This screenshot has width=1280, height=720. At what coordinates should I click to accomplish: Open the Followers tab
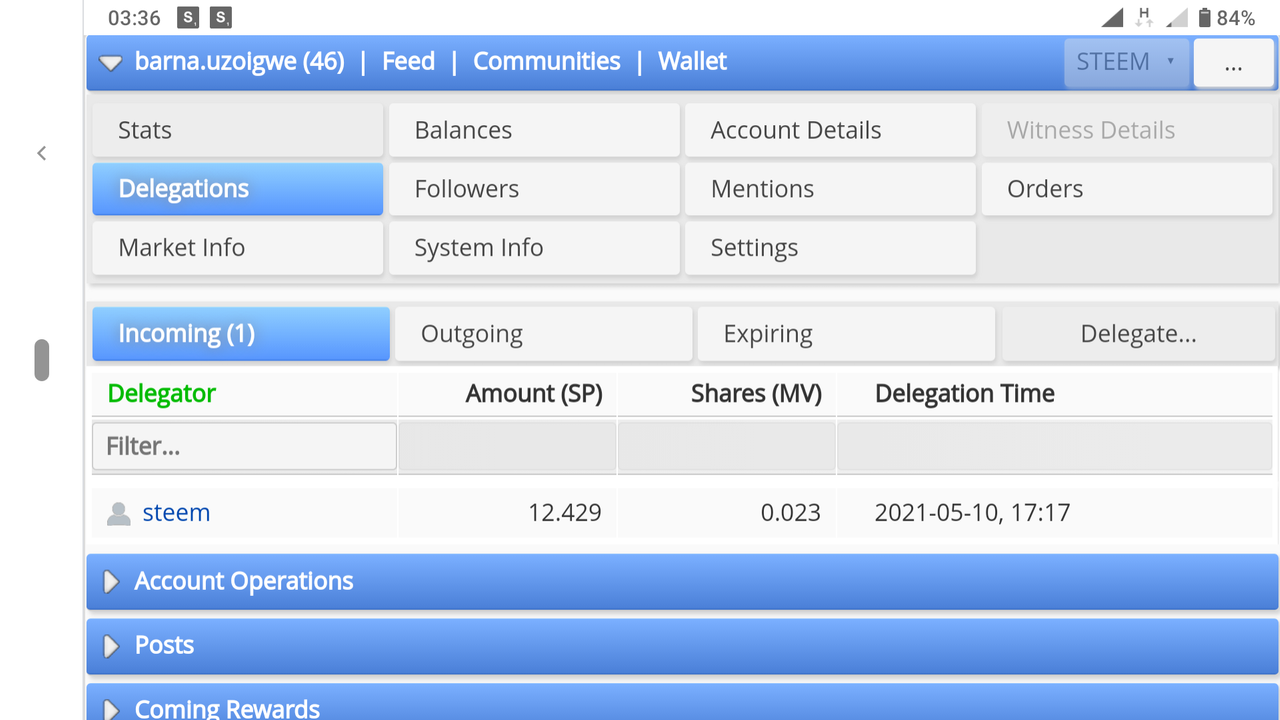(534, 189)
